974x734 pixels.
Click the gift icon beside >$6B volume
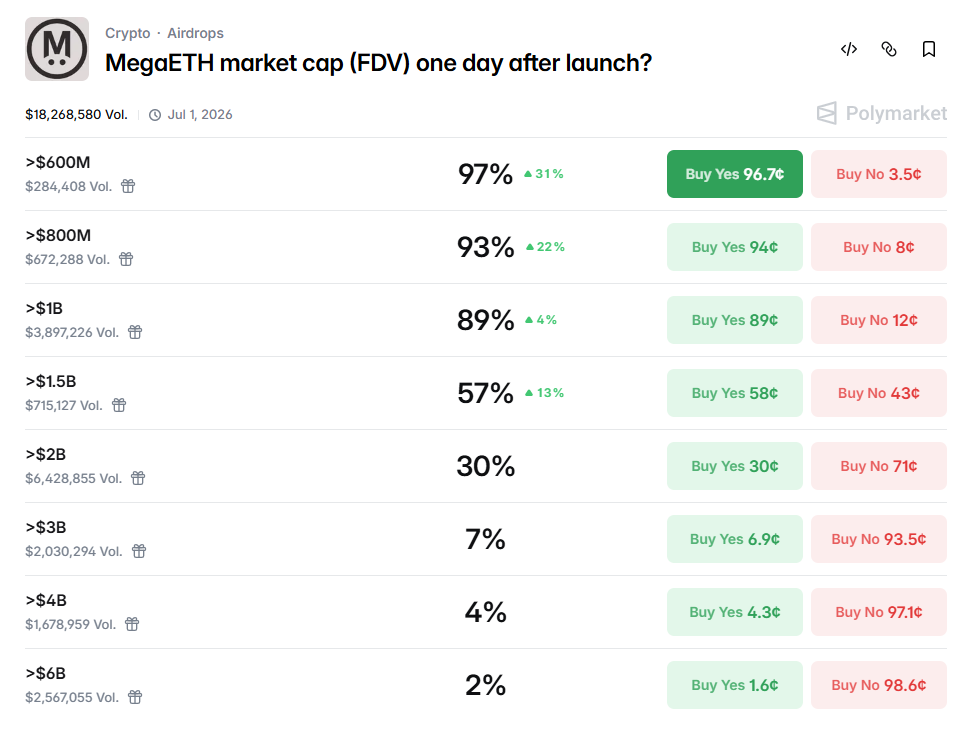click(135, 697)
